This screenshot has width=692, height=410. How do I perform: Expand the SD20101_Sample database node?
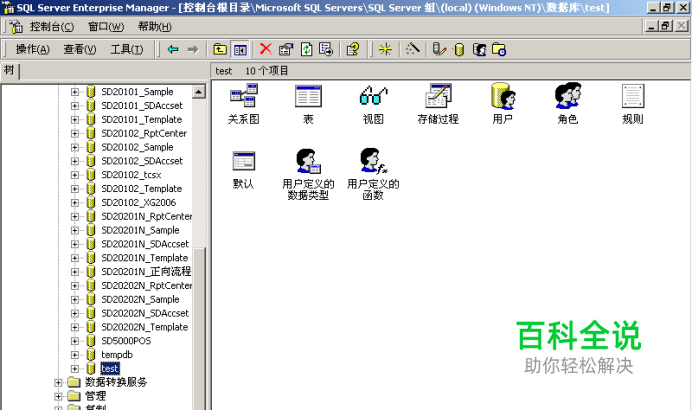75,92
